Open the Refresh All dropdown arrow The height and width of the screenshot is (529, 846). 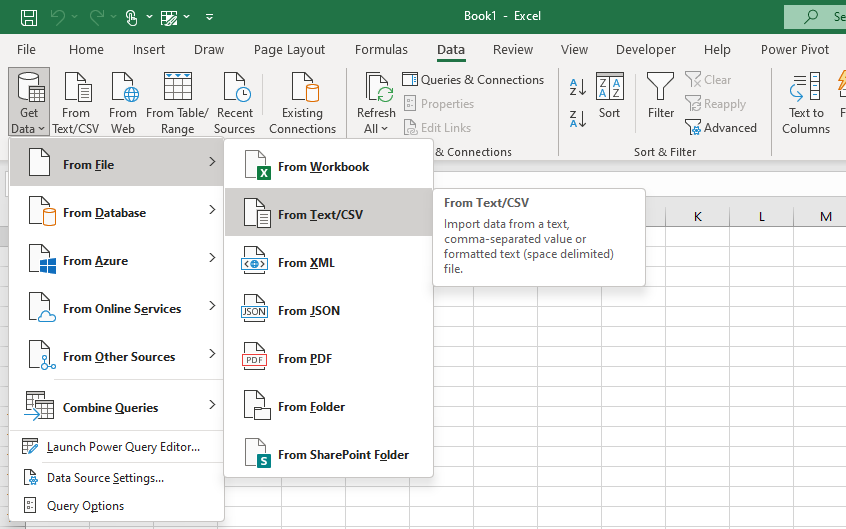pyautogui.click(x=385, y=128)
